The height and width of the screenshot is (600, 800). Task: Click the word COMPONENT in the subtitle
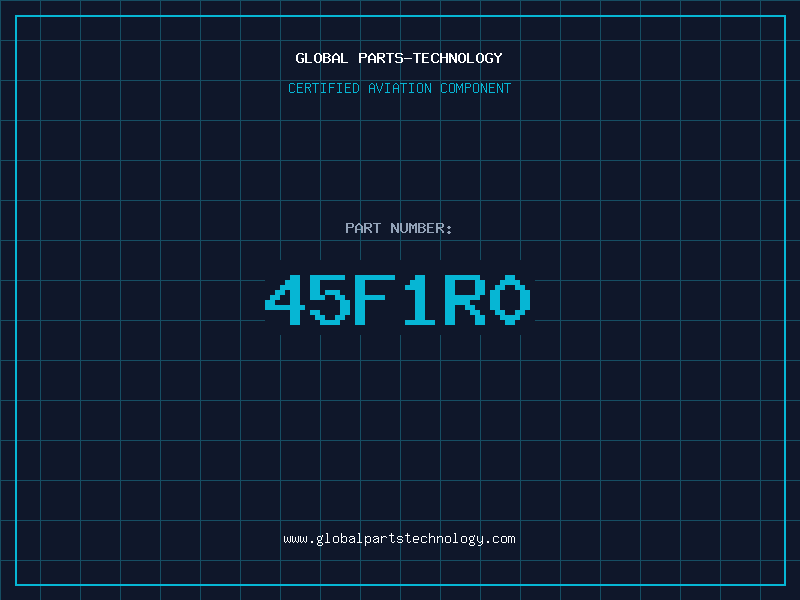point(476,89)
